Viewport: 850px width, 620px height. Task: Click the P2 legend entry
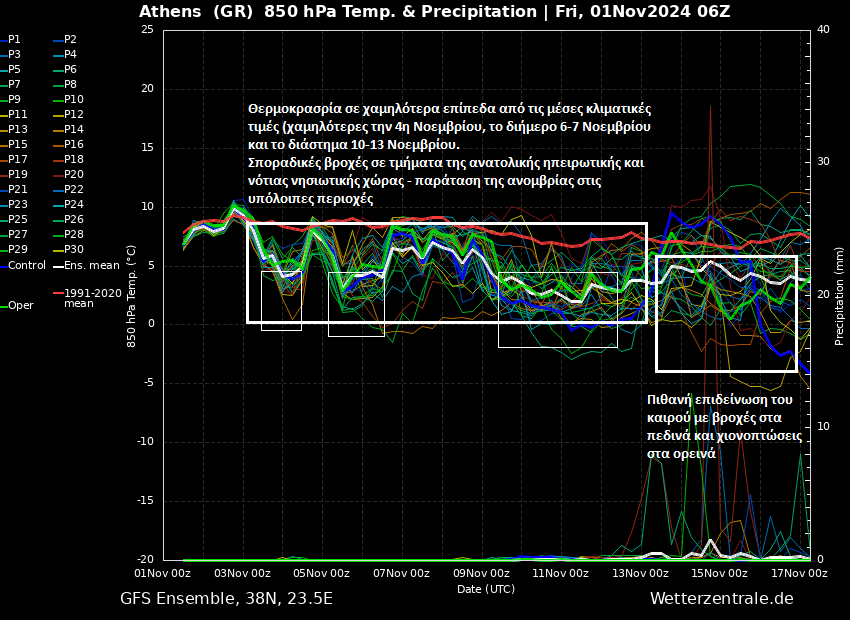tap(70, 39)
